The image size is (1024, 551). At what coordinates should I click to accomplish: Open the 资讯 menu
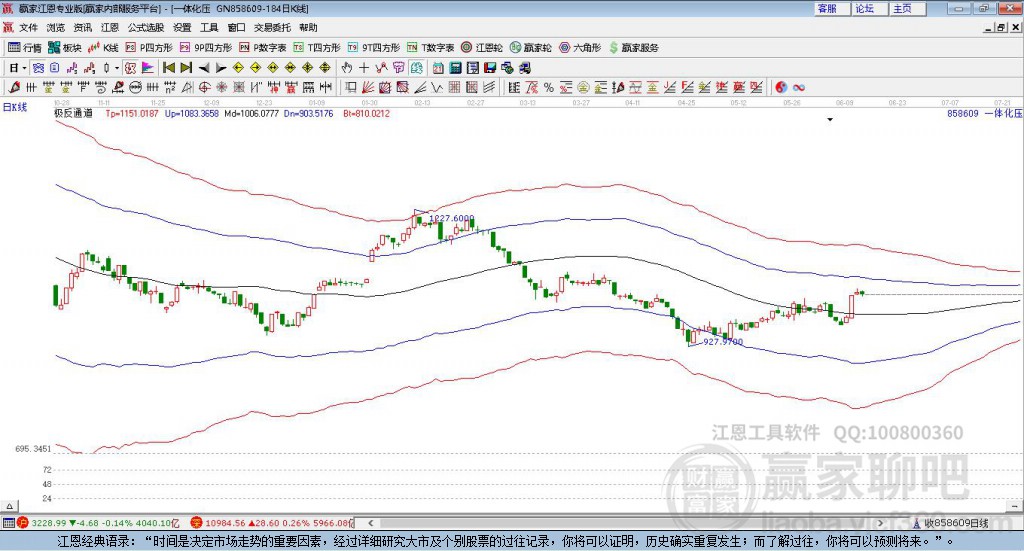(x=83, y=27)
